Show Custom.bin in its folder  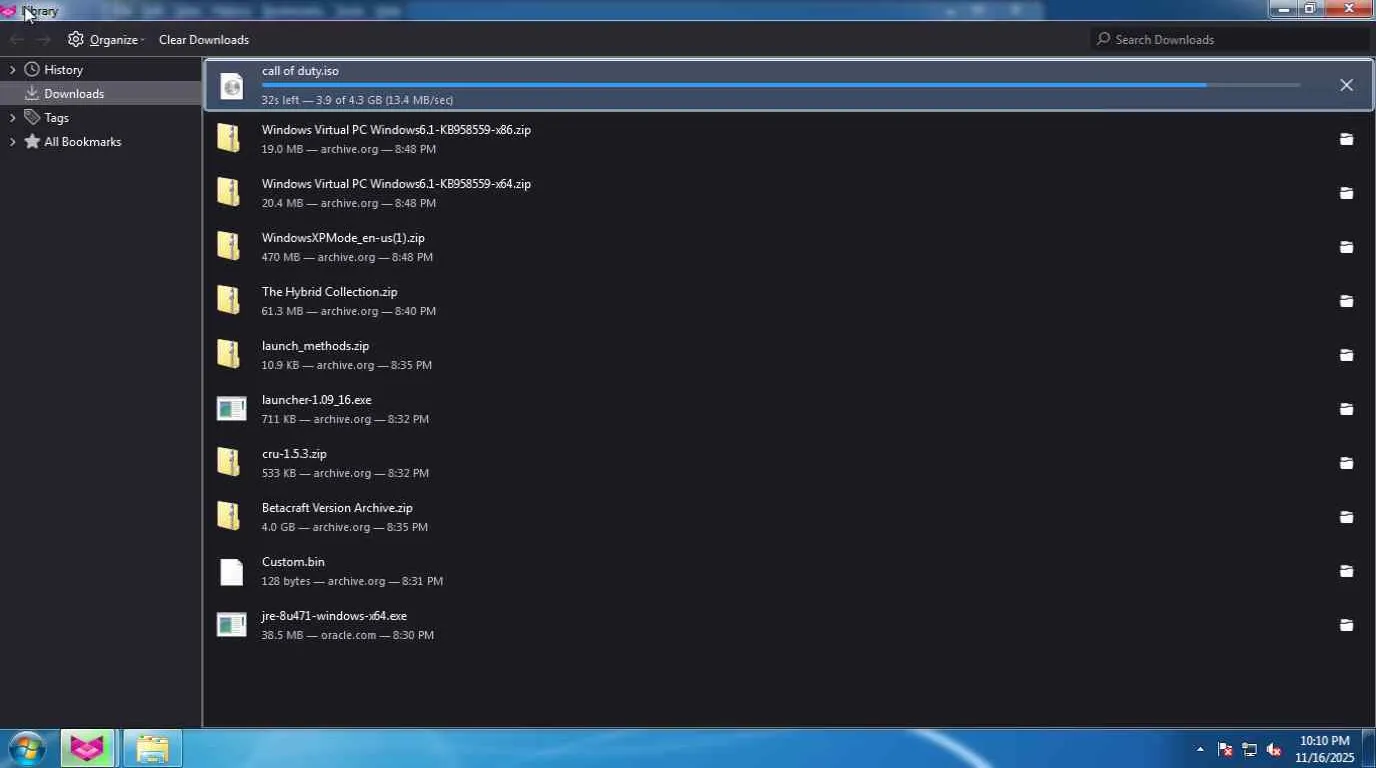[1346, 571]
